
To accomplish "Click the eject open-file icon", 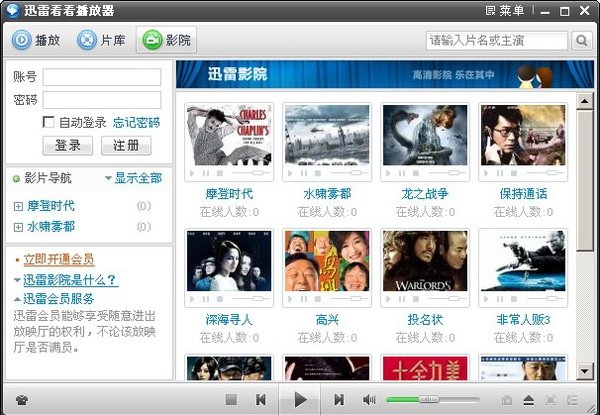I will click(x=528, y=400).
